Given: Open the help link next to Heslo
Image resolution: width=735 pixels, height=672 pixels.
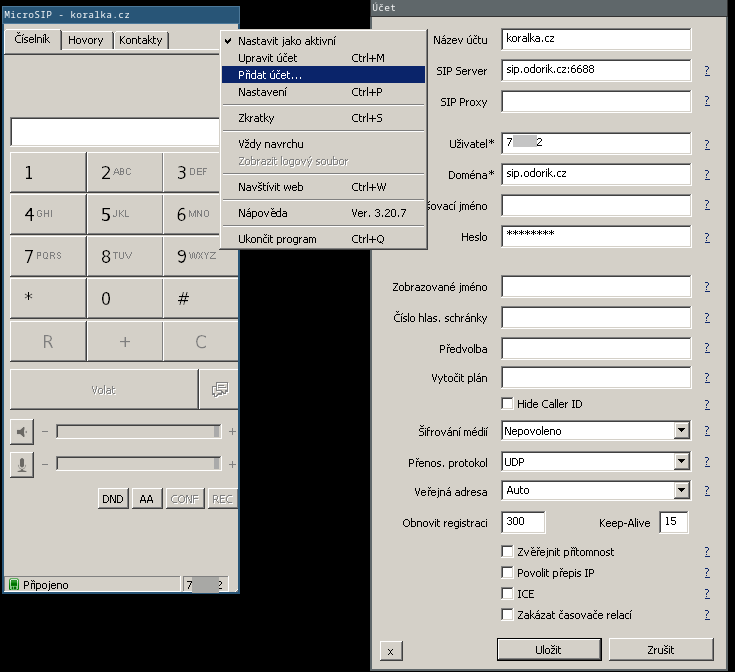Looking at the screenshot, I should pos(707,238).
